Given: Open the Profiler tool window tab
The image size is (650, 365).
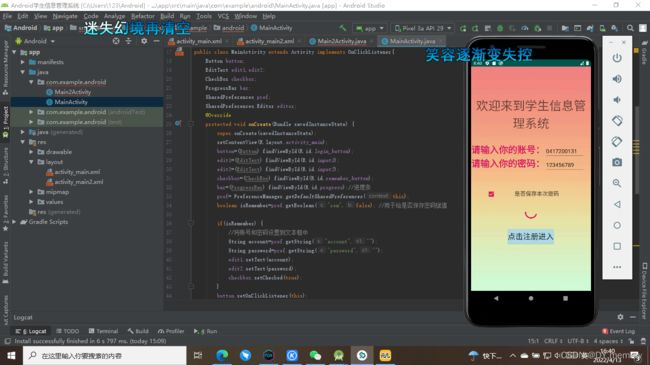Looking at the screenshot, I should (171, 331).
